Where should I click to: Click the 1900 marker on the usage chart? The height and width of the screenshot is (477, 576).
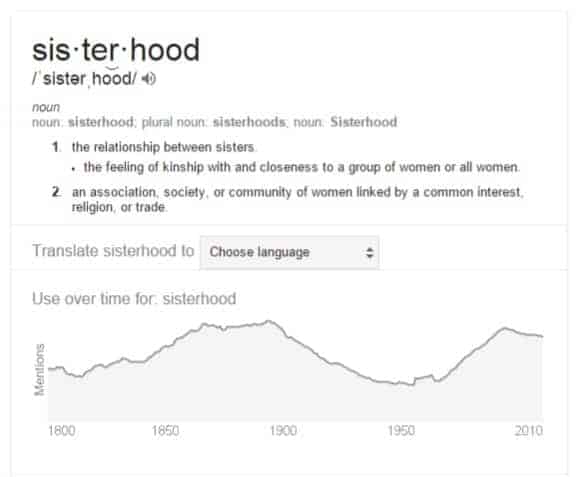[283, 431]
